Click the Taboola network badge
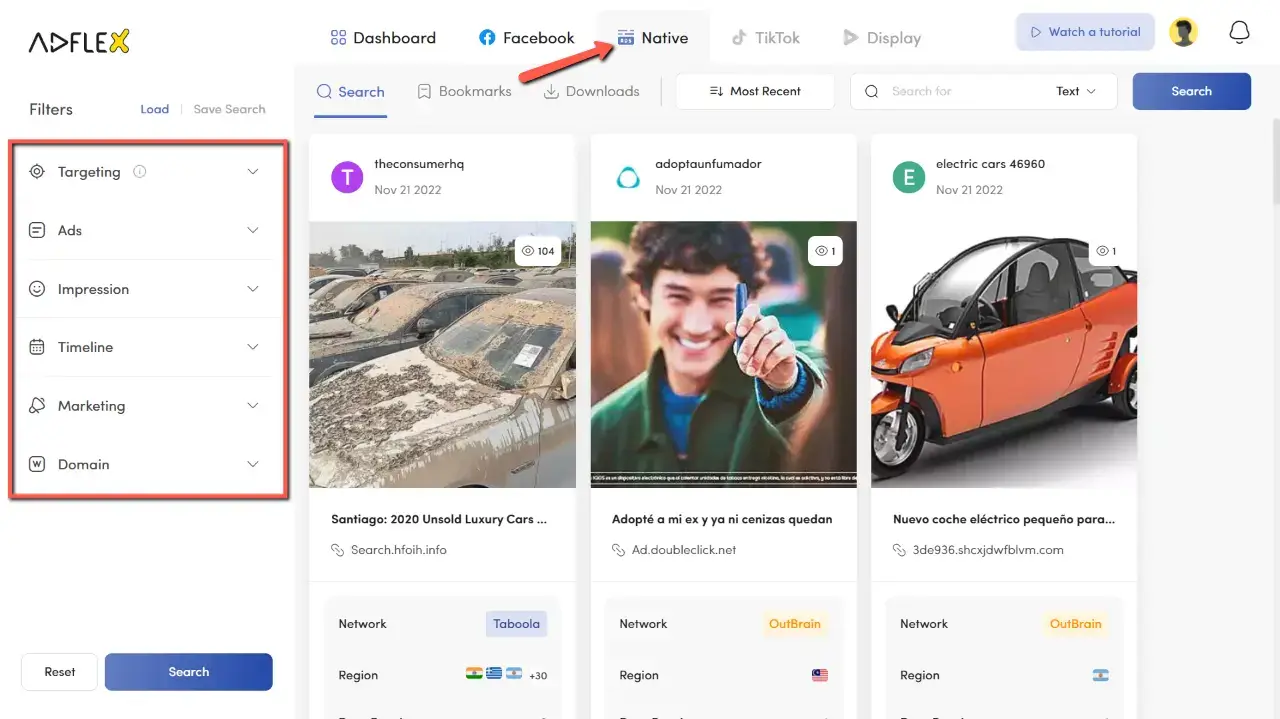Screen dimensions: 1280x719 [x=516, y=623]
